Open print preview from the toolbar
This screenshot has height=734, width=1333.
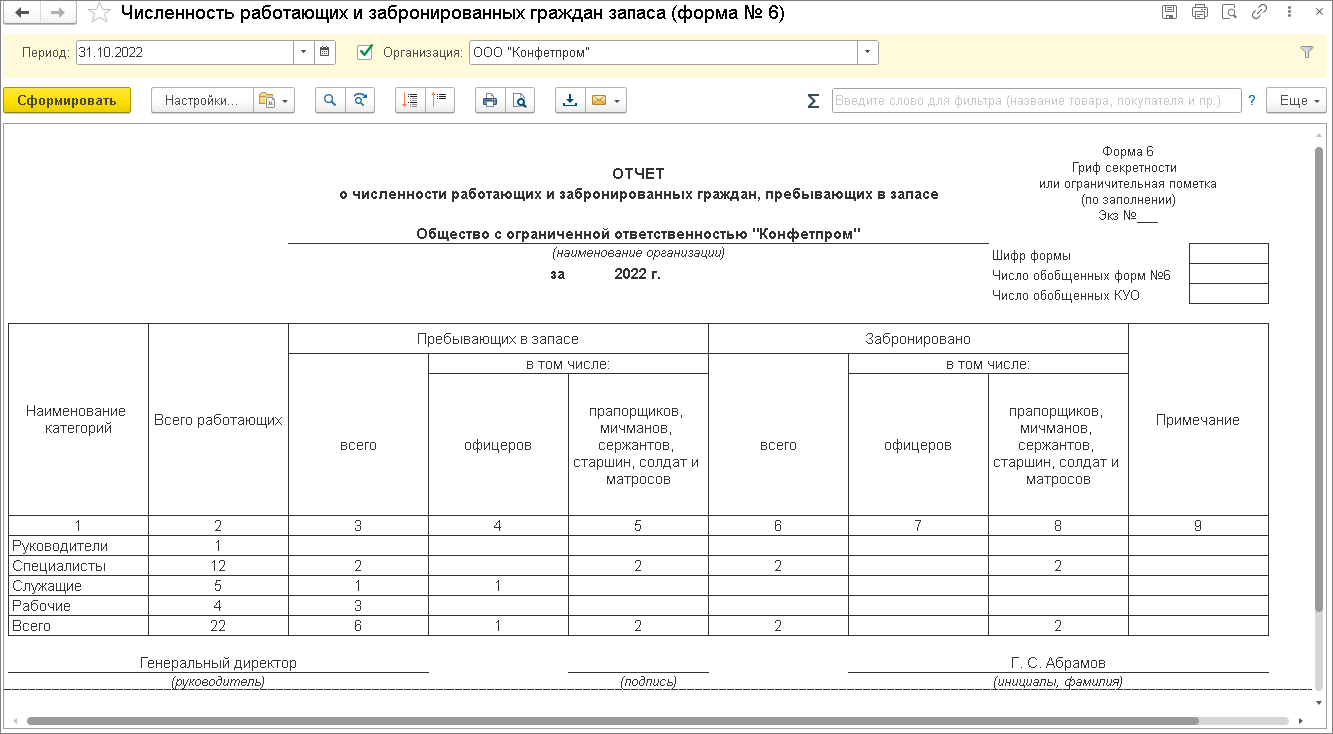pos(520,100)
